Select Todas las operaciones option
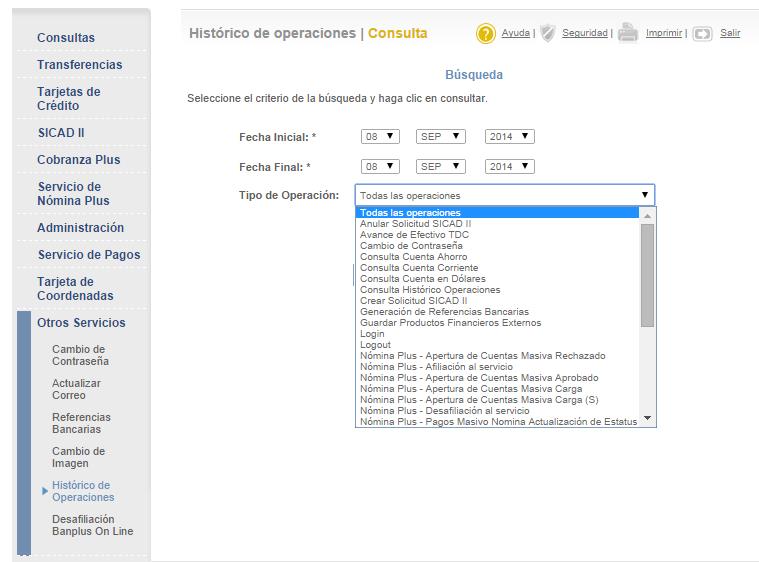Viewport: 759px width, 562px height. tap(497, 213)
